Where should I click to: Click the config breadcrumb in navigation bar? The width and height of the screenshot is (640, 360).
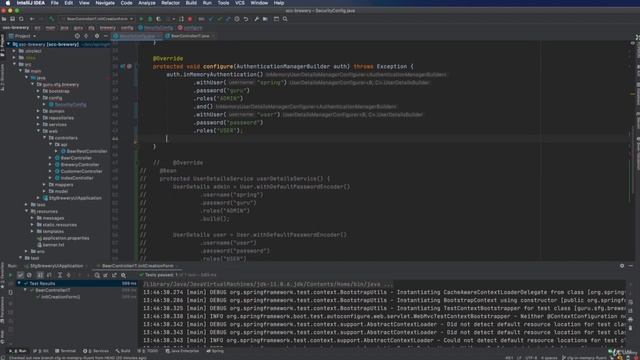click(x=127, y=28)
